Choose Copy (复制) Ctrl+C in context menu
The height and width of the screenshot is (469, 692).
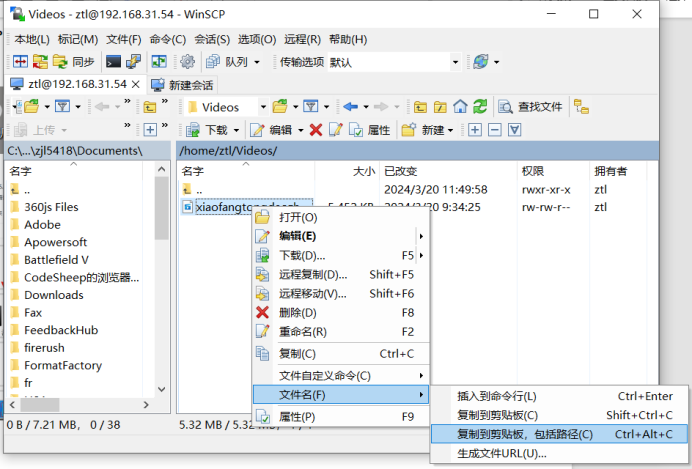341,354
